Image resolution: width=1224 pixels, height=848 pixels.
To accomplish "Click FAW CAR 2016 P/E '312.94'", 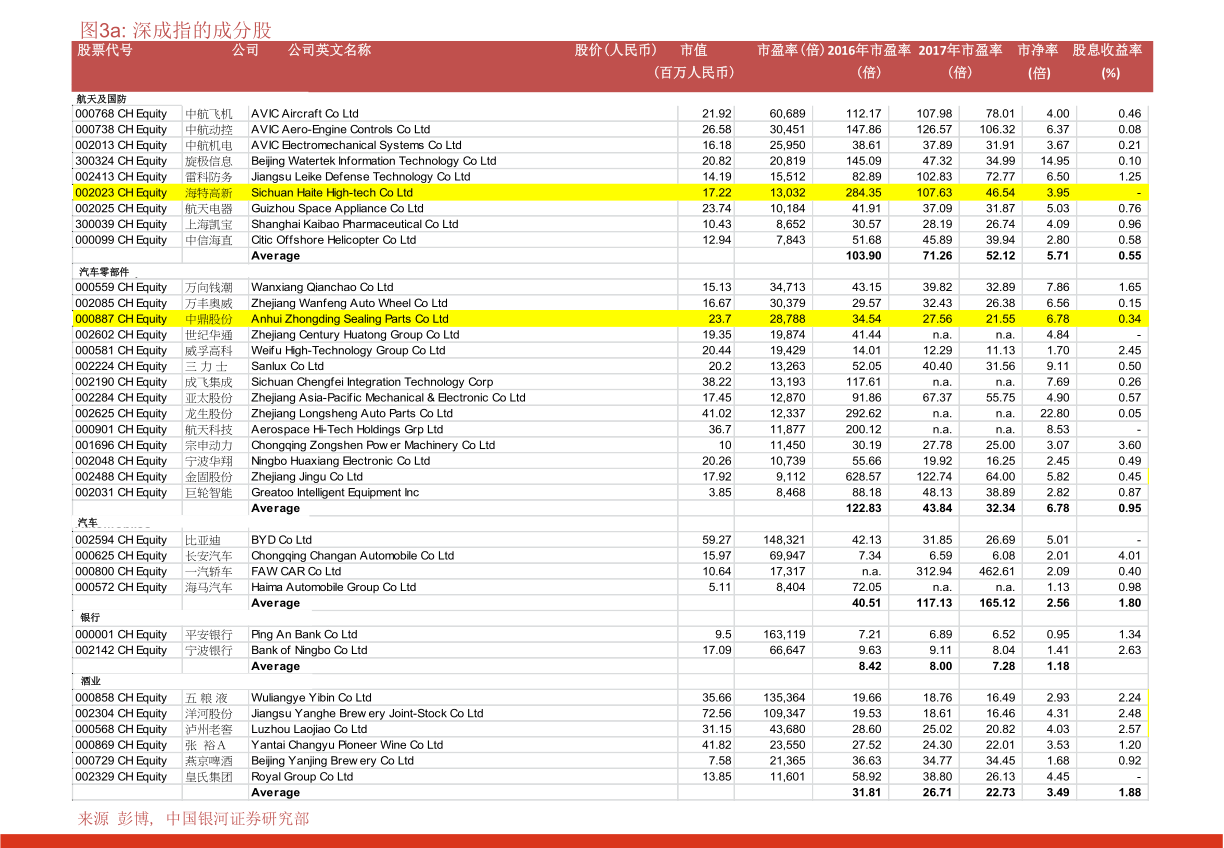I will [934, 571].
